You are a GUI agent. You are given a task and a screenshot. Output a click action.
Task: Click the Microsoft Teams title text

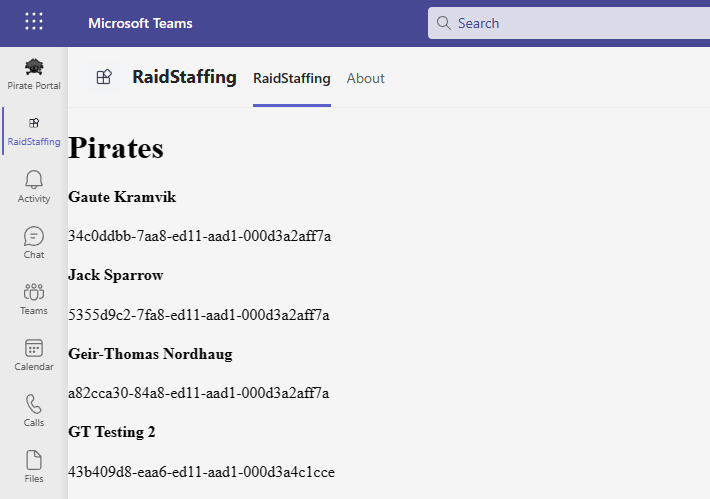coord(140,23)
